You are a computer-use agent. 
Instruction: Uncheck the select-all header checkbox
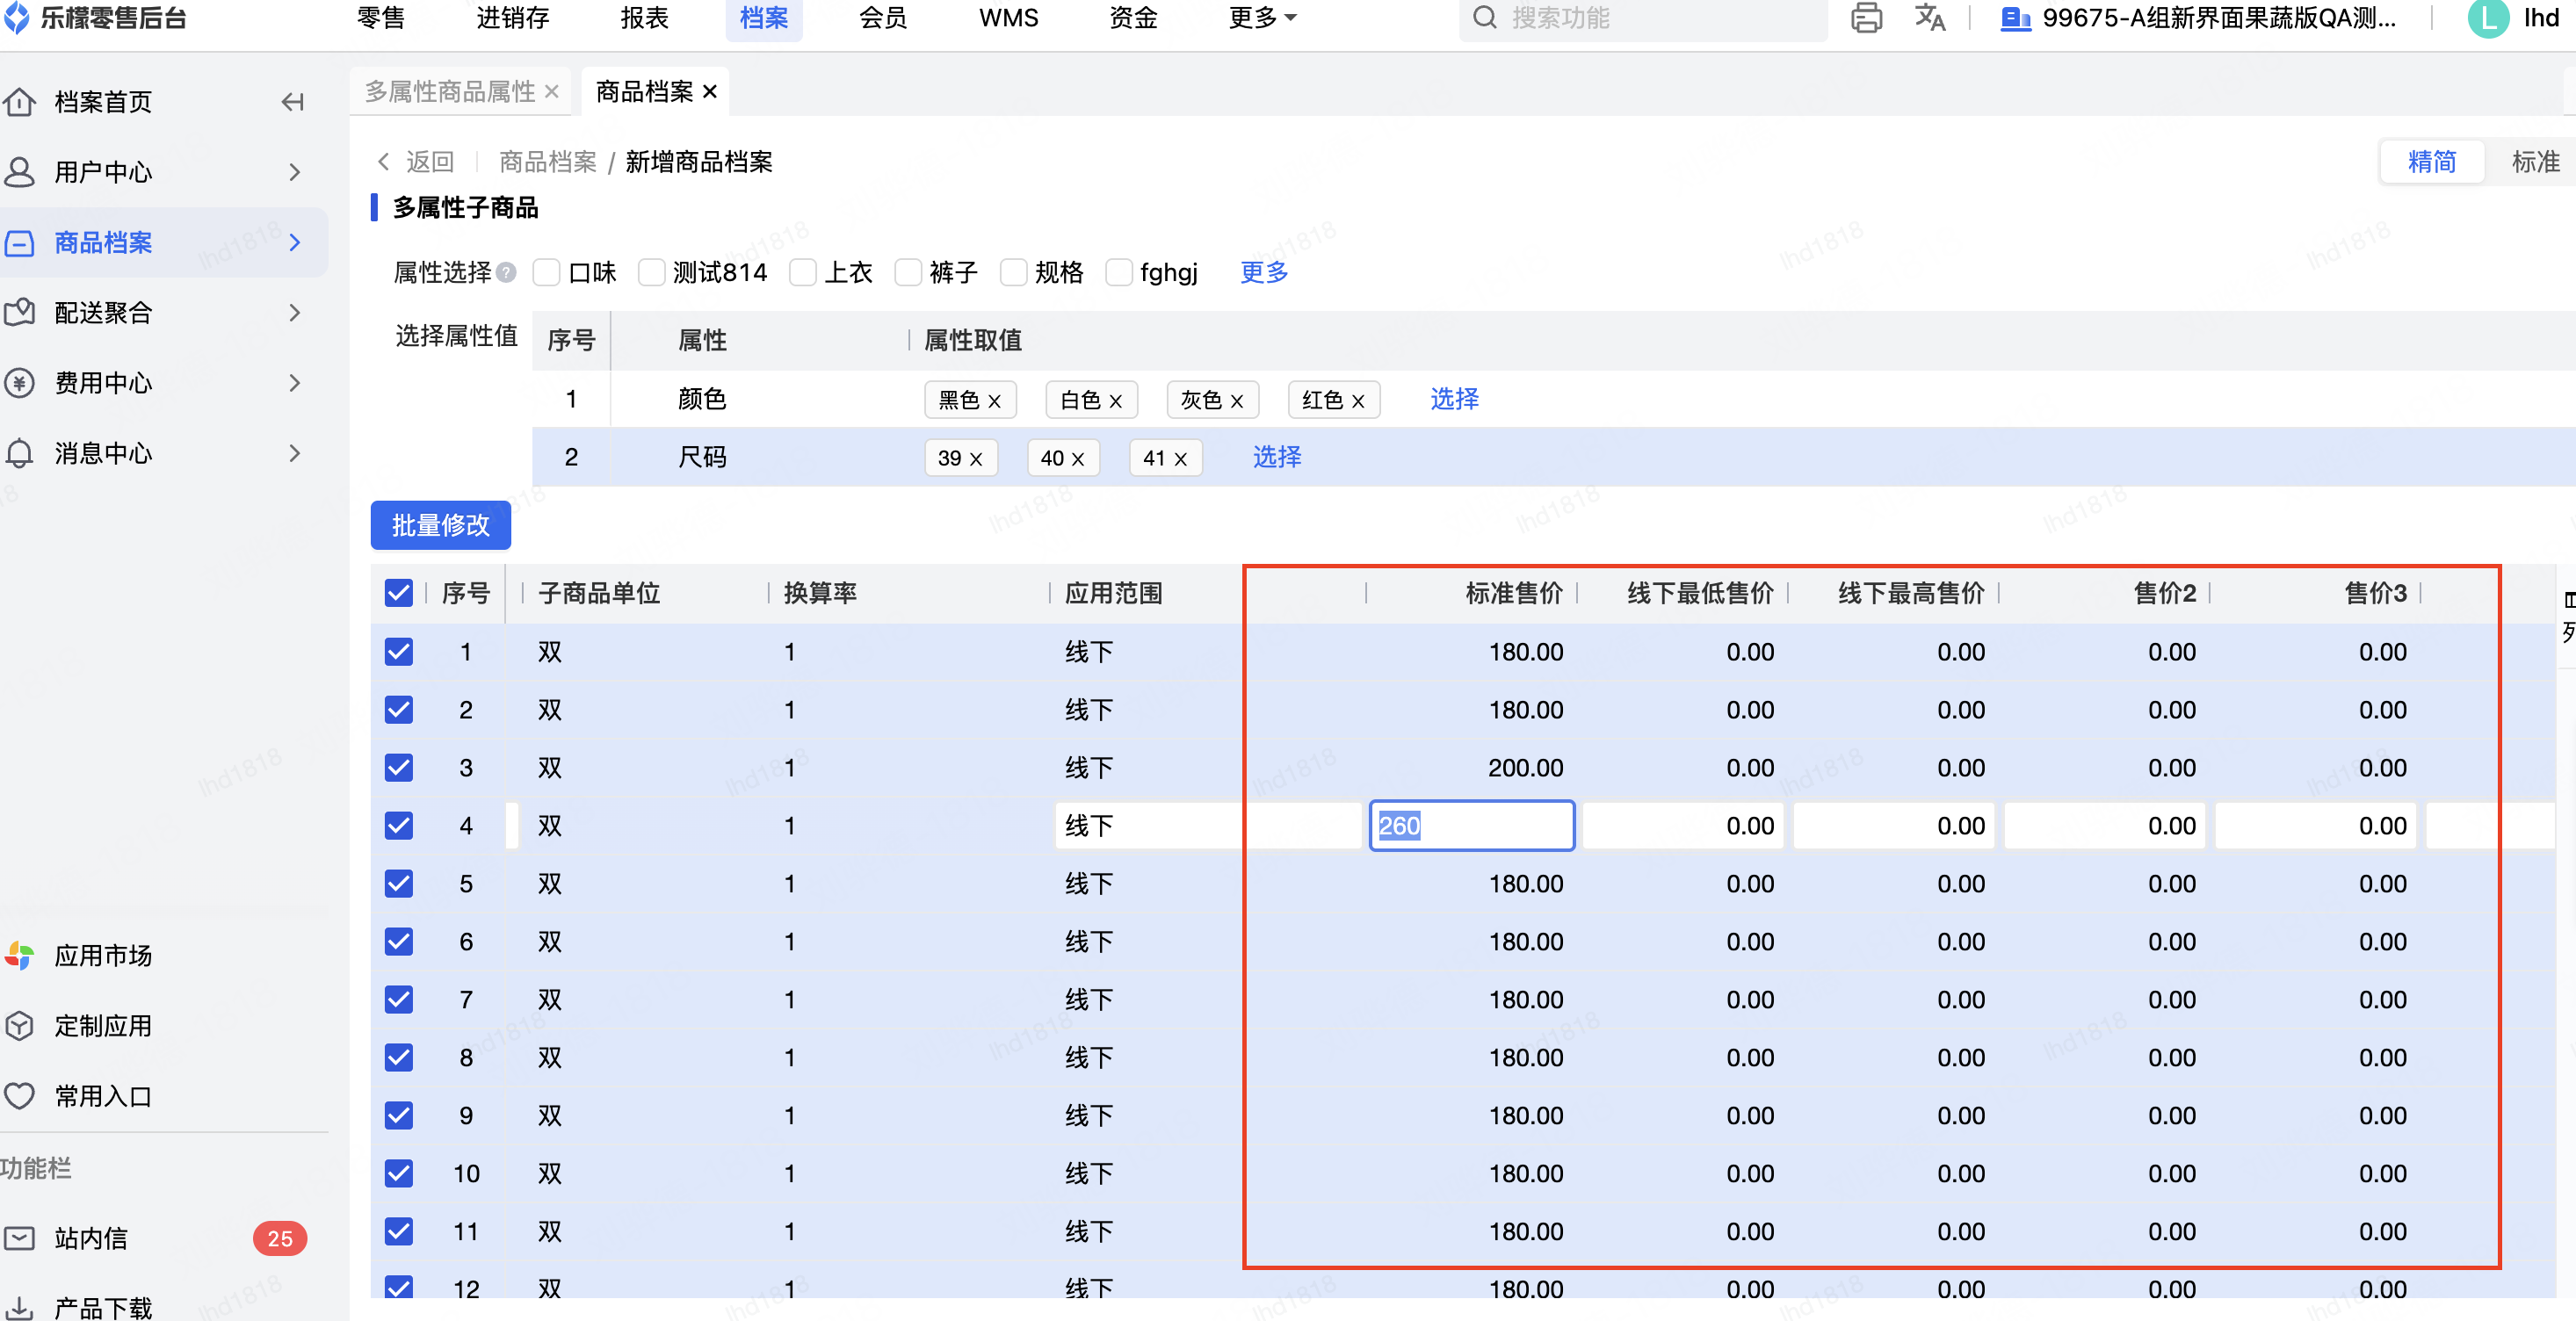[x=398, y=593]
